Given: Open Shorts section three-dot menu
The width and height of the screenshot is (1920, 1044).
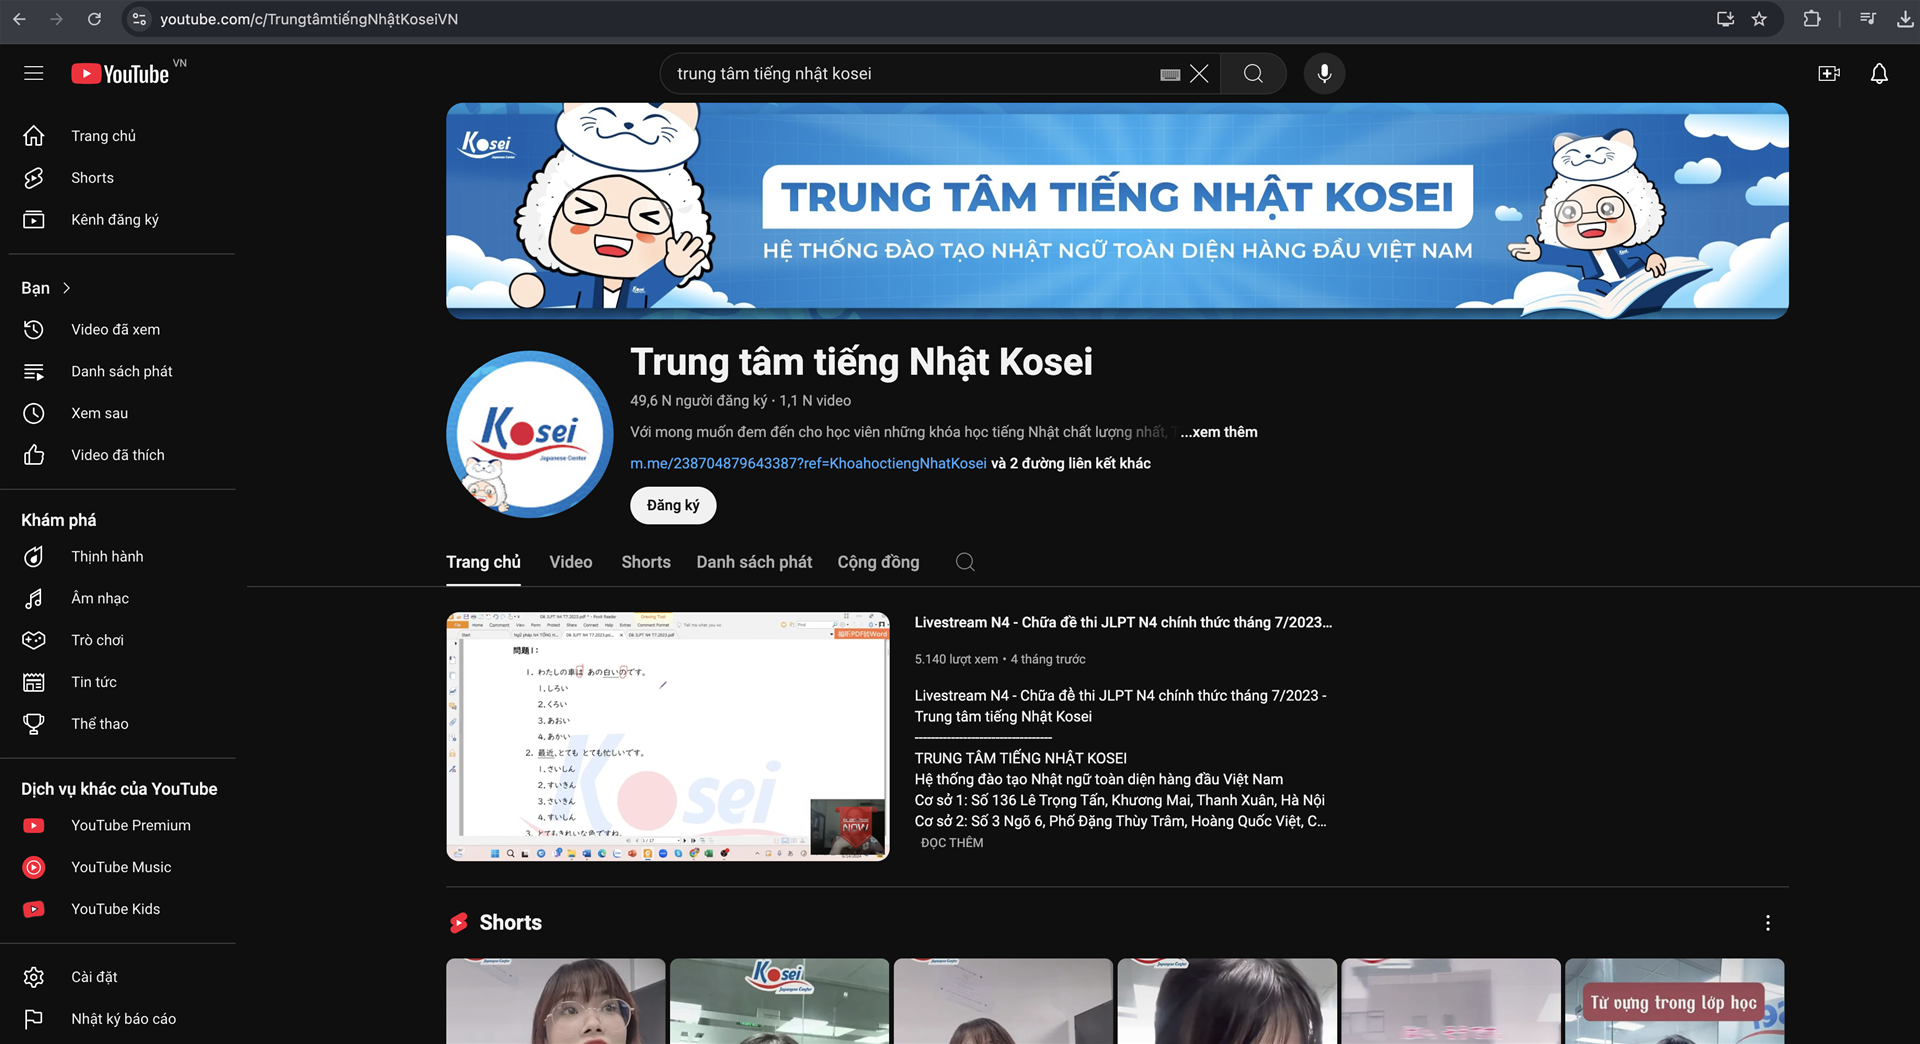Looking at the screenshot, I should pyautogui.click(x=1768, y=923).
